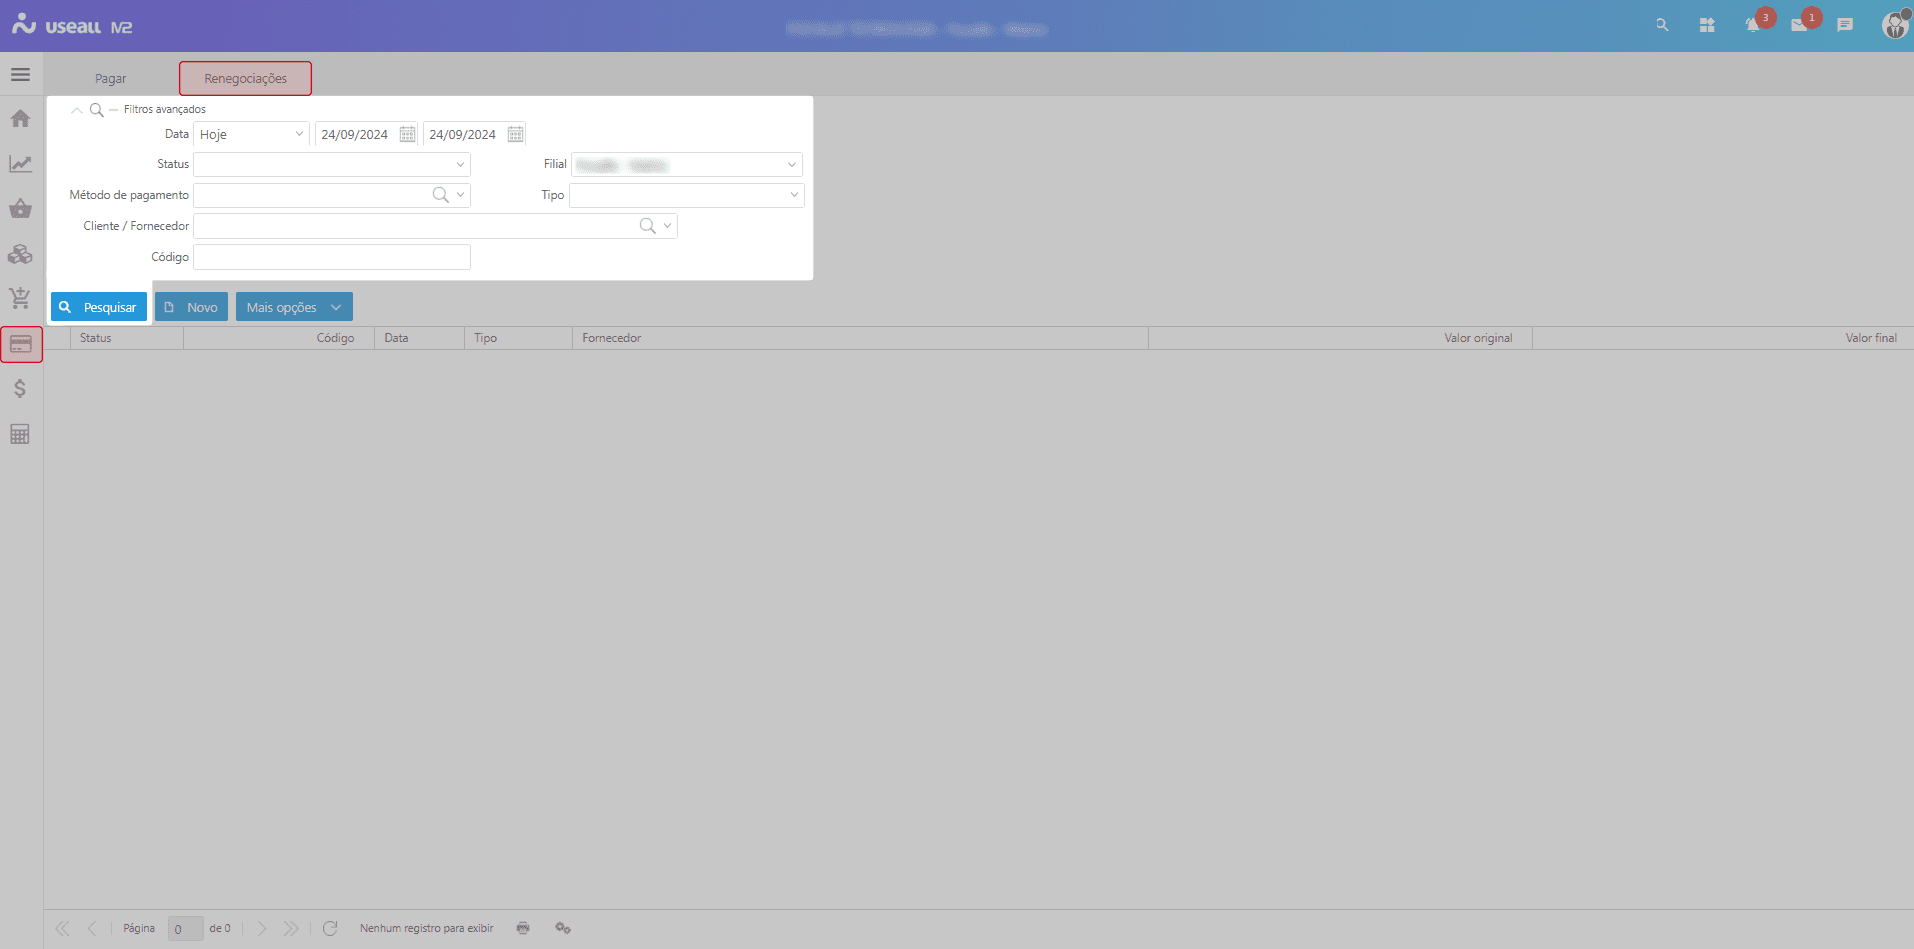
Task: Click the print icon in footer
Action: tap(523, 928)
